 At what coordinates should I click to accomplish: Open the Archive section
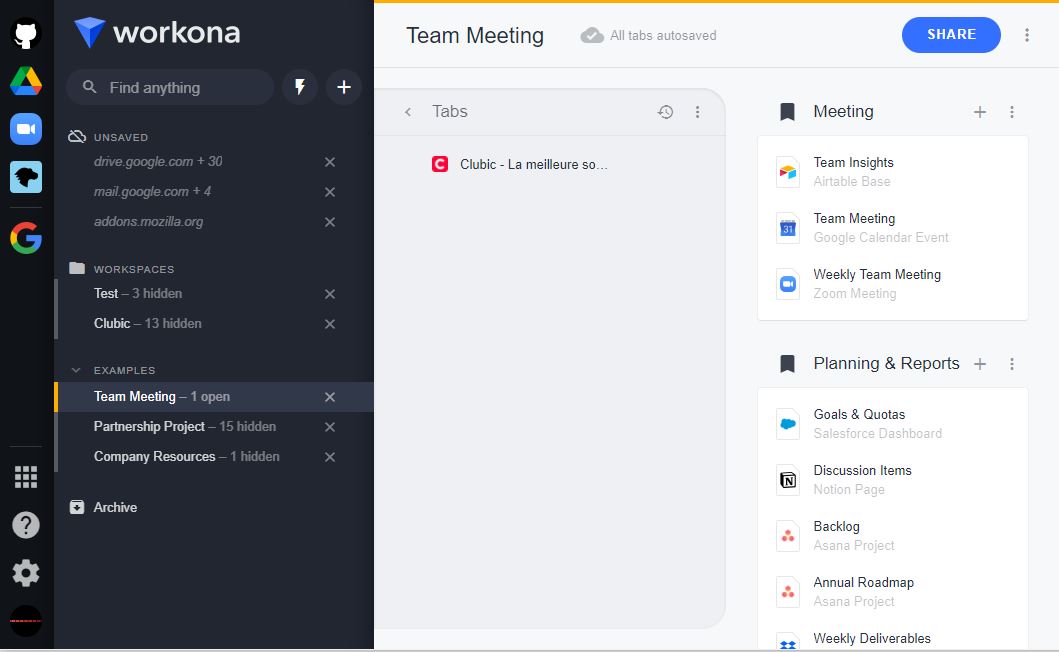tap(103, 507)
